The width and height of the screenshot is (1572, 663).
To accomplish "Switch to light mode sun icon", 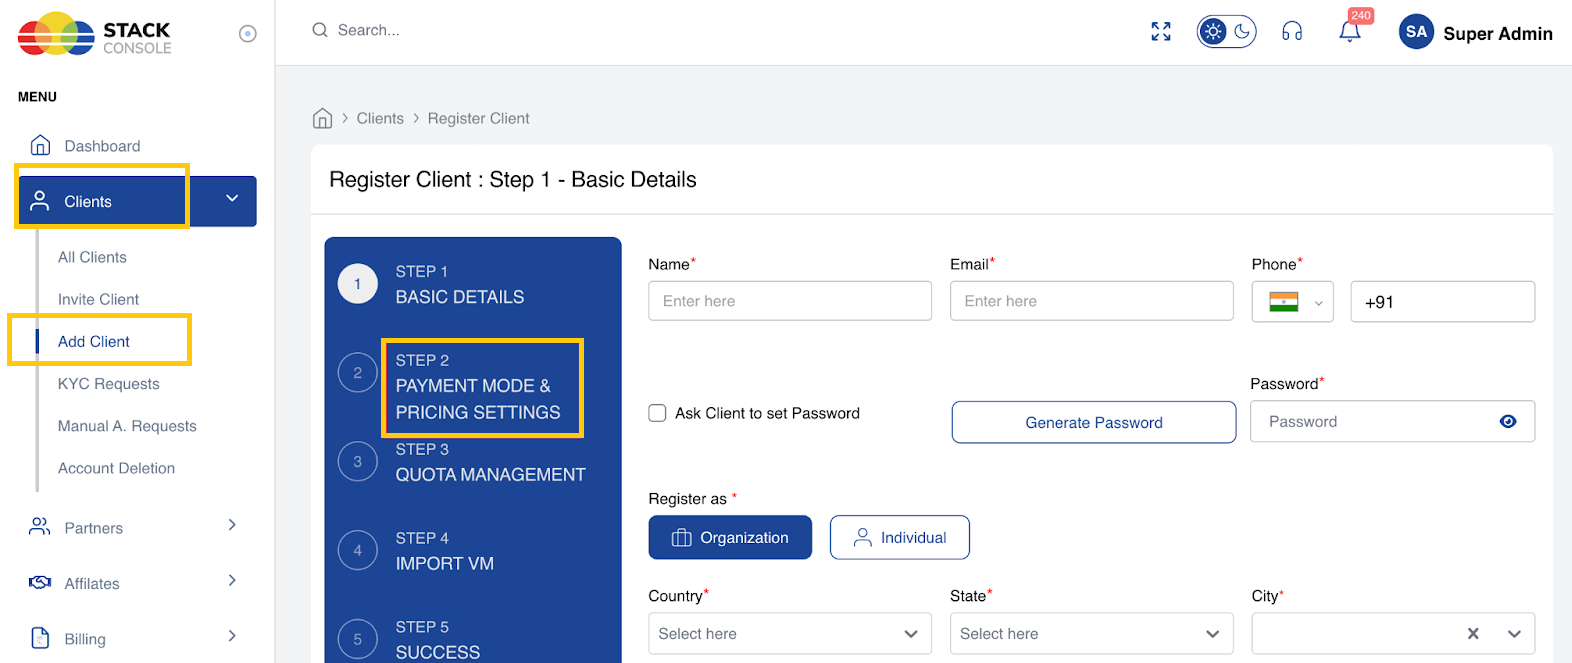I will (x=1213, y=32).
